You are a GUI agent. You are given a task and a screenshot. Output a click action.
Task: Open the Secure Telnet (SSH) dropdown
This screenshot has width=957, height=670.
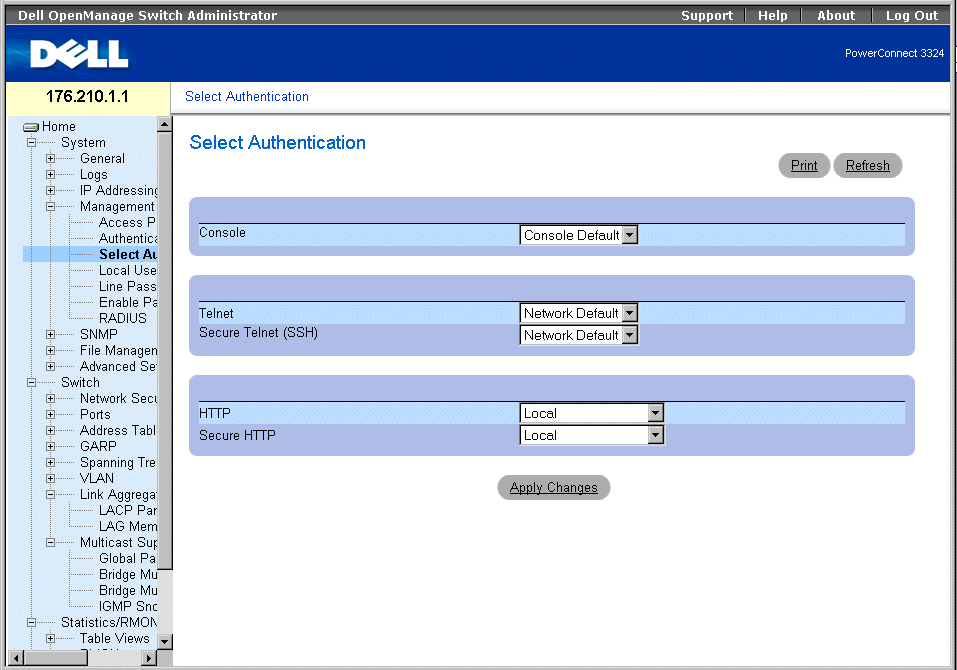(579, 335)
